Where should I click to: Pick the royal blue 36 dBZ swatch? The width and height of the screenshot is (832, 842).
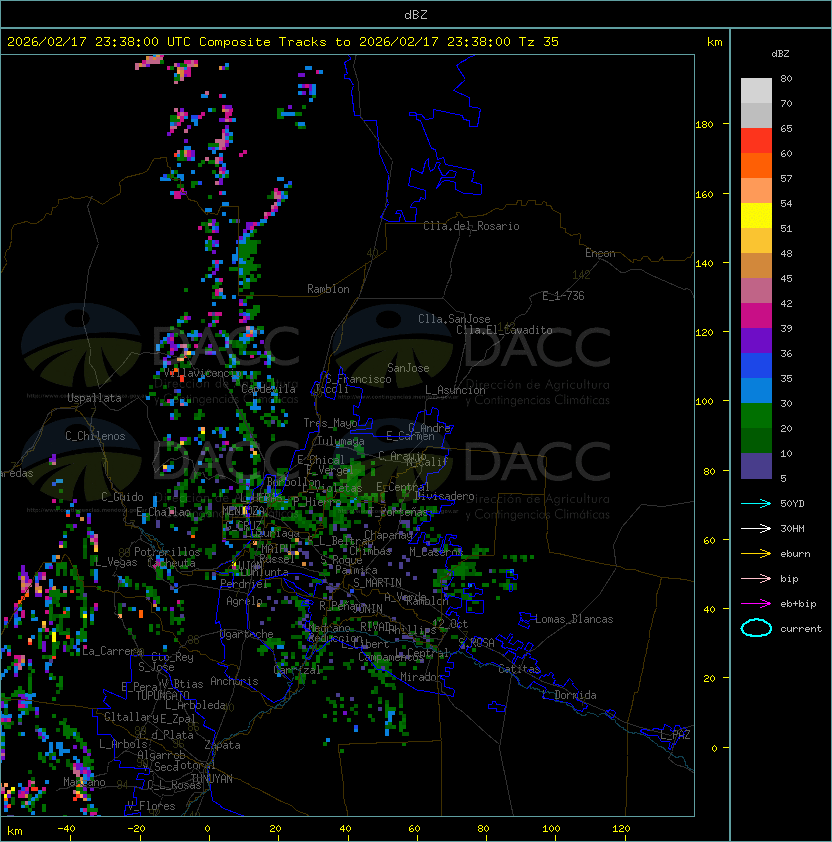point(756,366)
